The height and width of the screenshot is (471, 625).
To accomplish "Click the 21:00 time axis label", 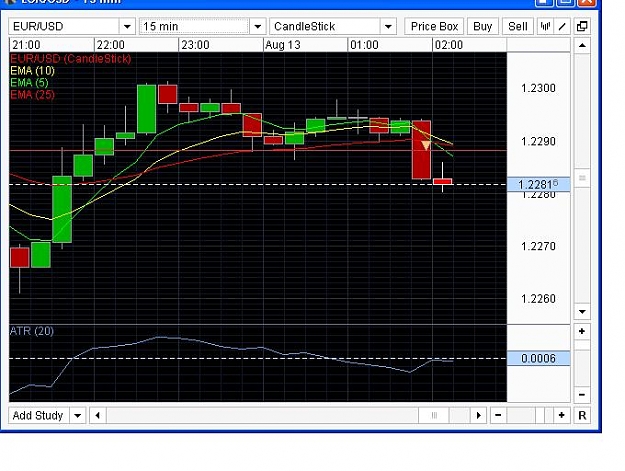I will pyautogui.click(x=26, y=45).
